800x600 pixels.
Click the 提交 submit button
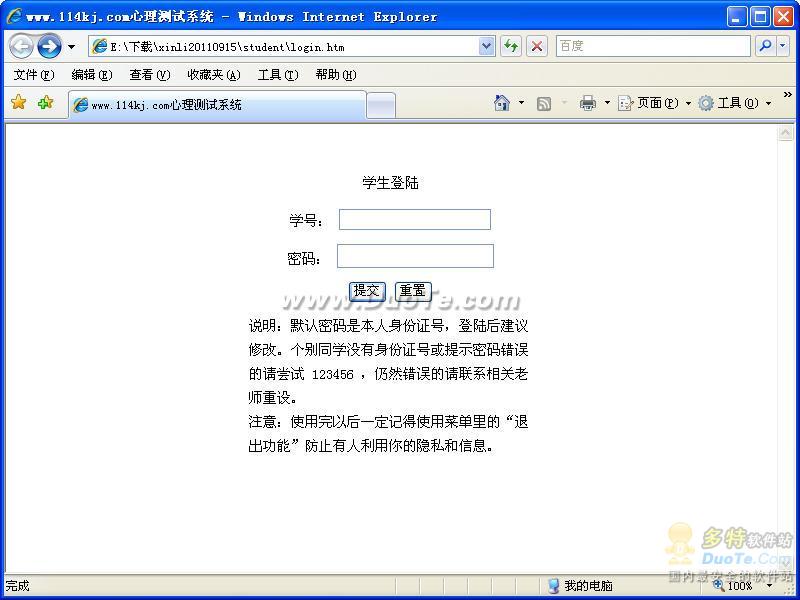click(x=367, y=291)
